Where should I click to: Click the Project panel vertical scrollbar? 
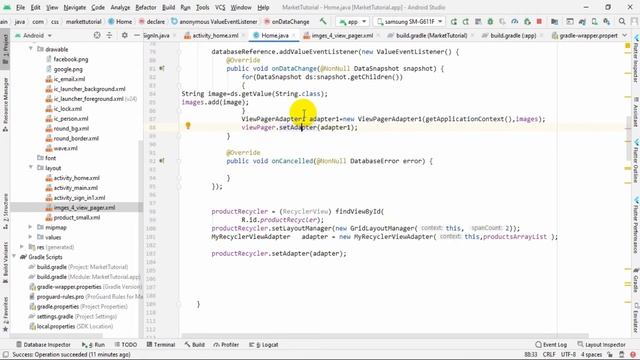click(141, 237)
